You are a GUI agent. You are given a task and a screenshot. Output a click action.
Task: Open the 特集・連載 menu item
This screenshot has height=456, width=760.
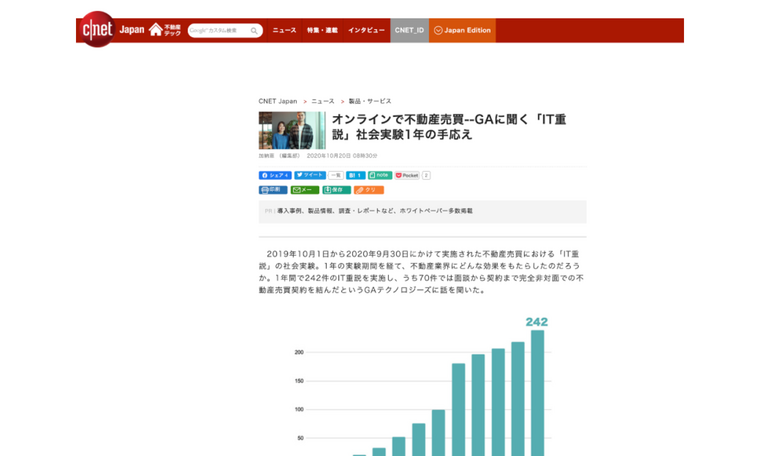click(322, 30)
